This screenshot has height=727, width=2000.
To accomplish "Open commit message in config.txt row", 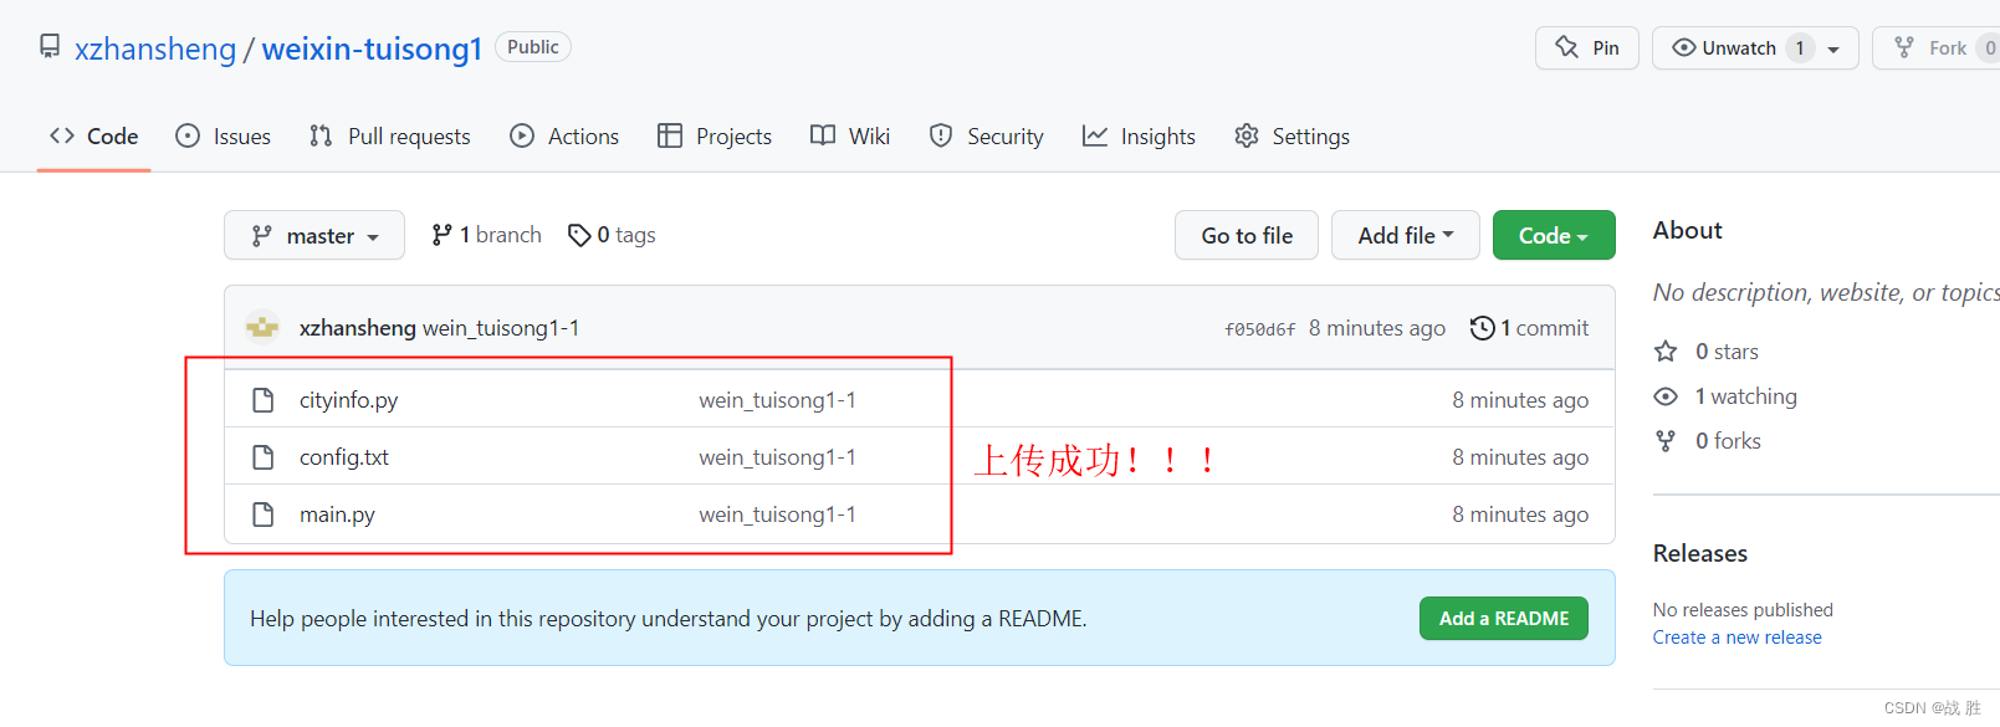I will [x=777, y=457].
